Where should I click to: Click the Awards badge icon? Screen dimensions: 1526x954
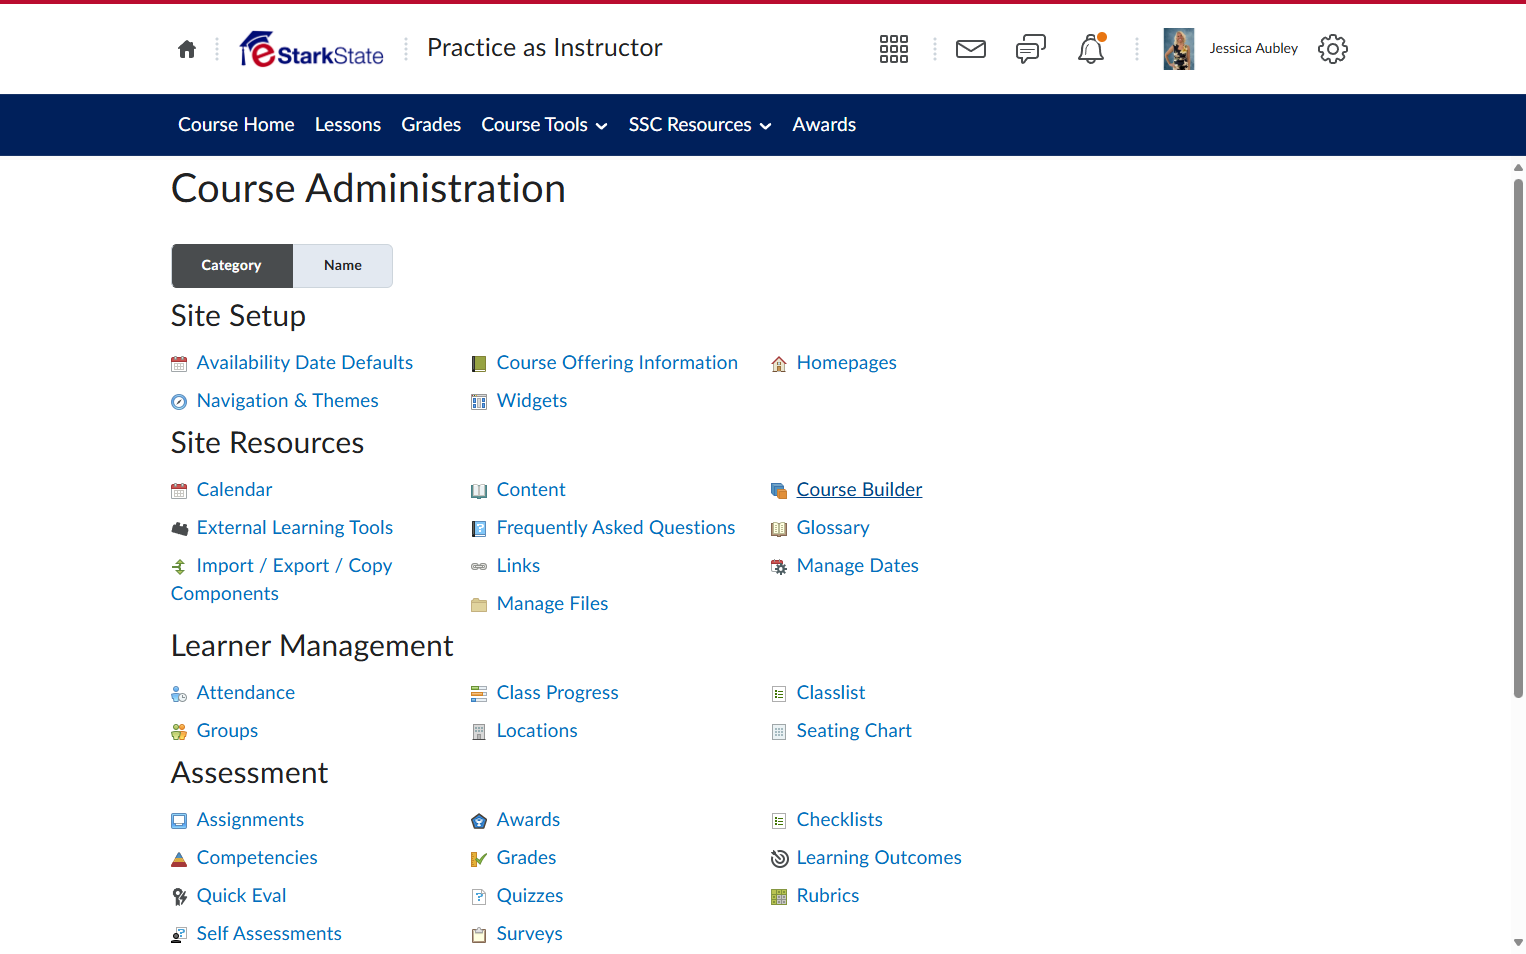tap(479, 821)
